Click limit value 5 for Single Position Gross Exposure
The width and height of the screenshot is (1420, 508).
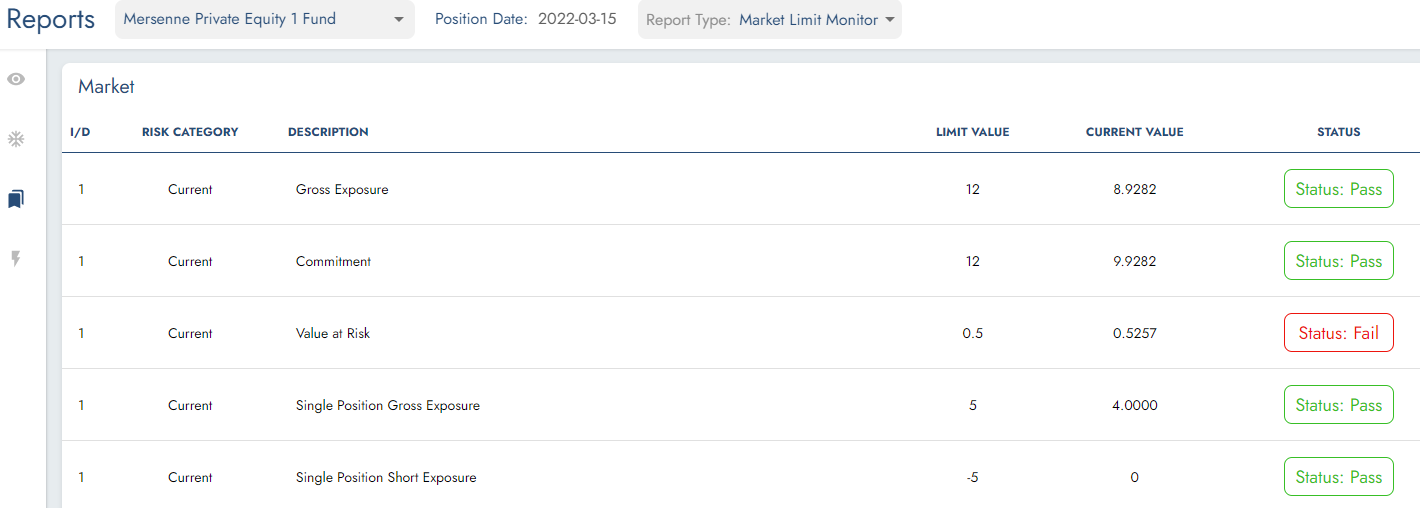click(973, 405)
